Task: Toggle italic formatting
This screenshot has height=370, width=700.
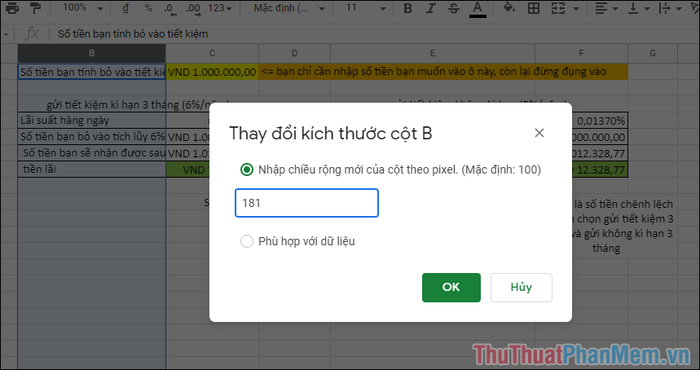Action: (431, 8)
